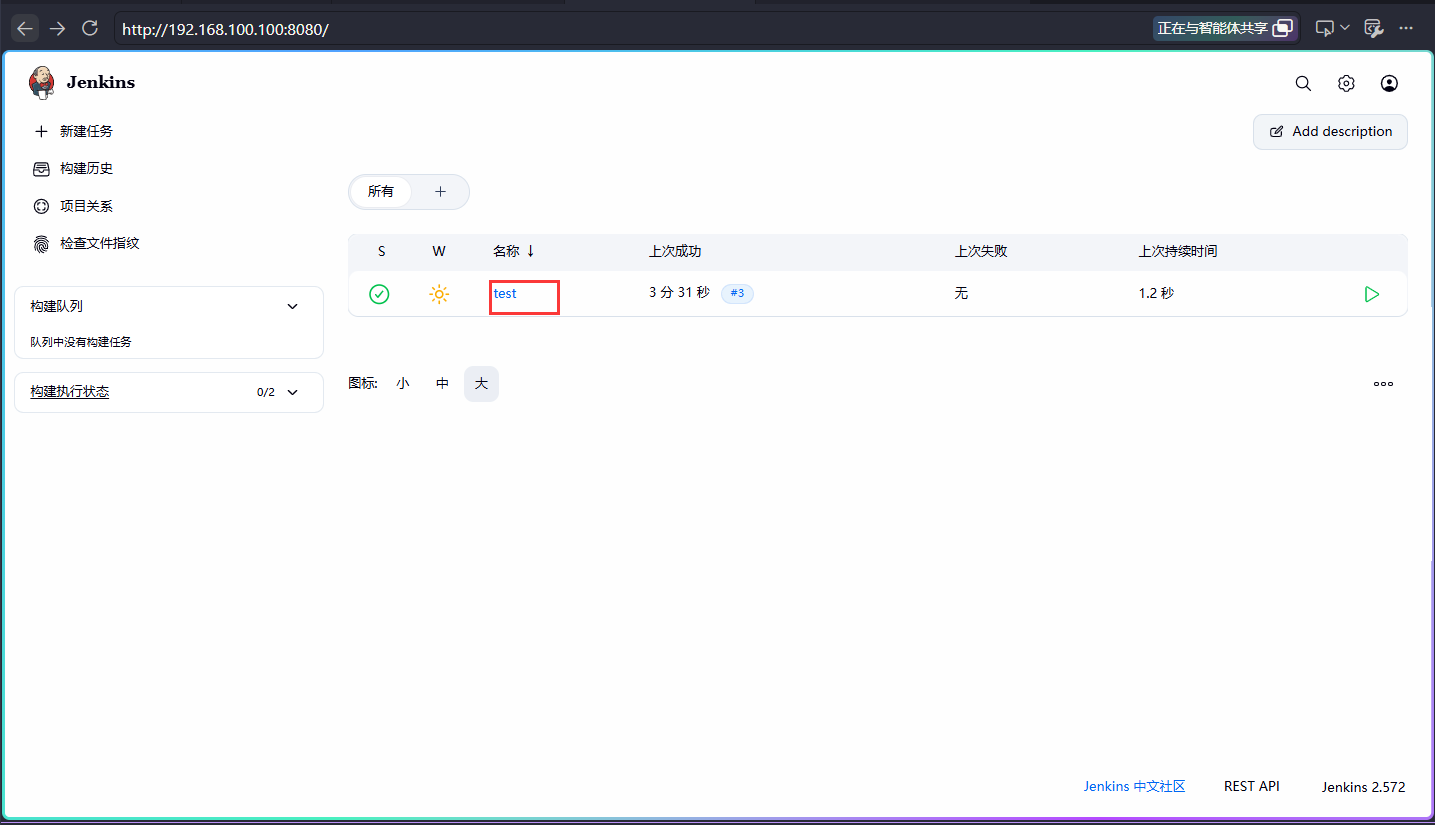Click the browser extension icon beside the menu

1374,28
